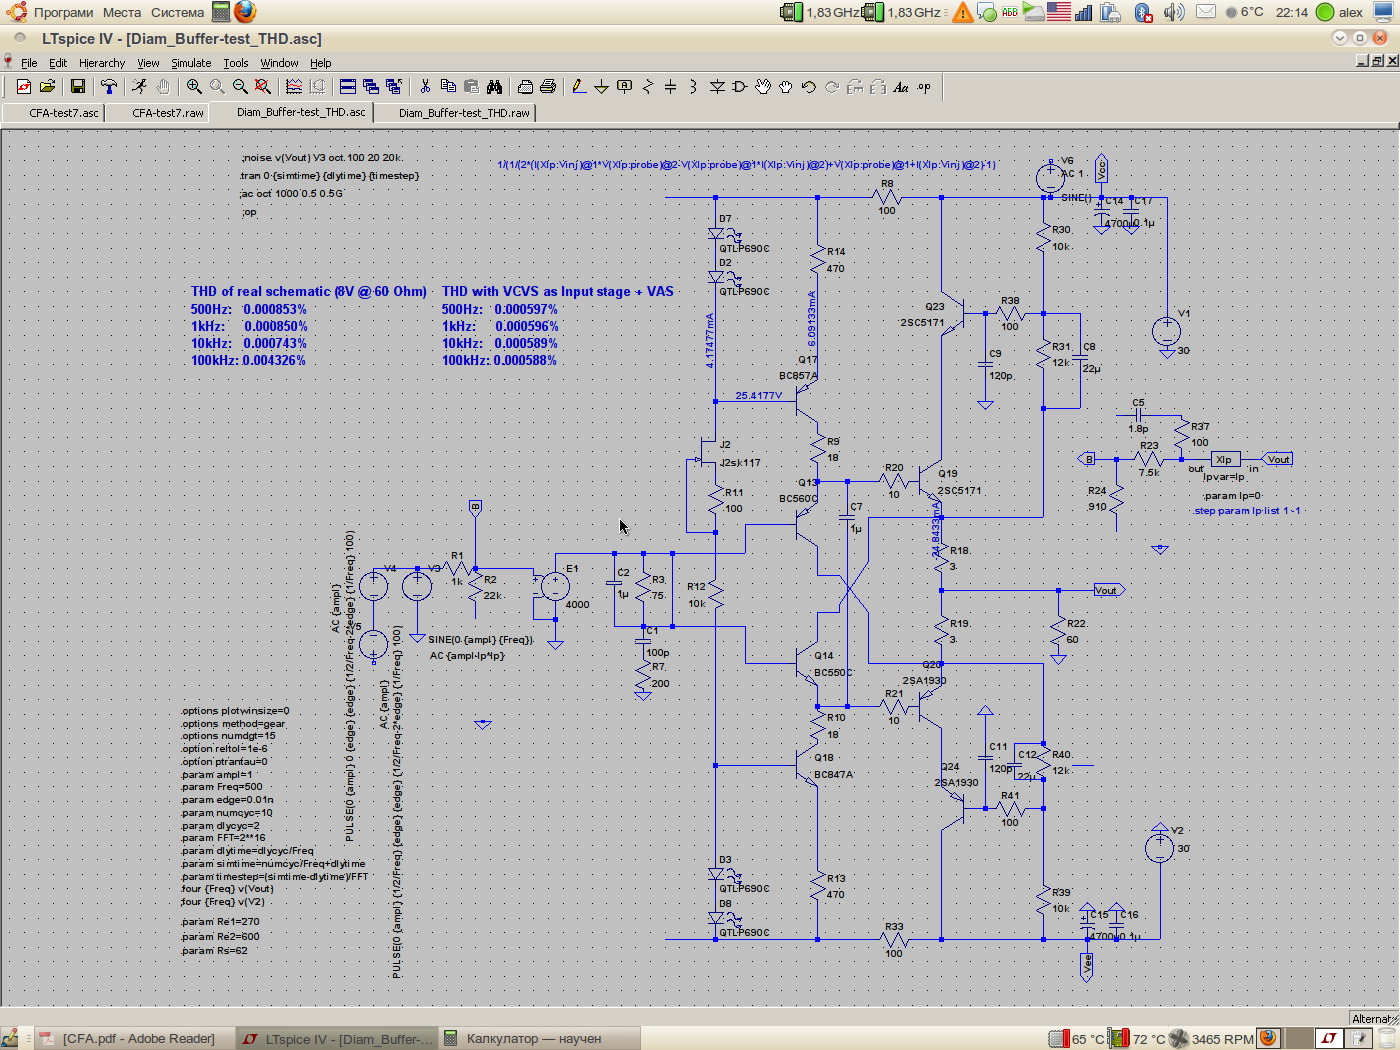Select the Diode tool
1400x1050 pixels.
coord(717,87)
